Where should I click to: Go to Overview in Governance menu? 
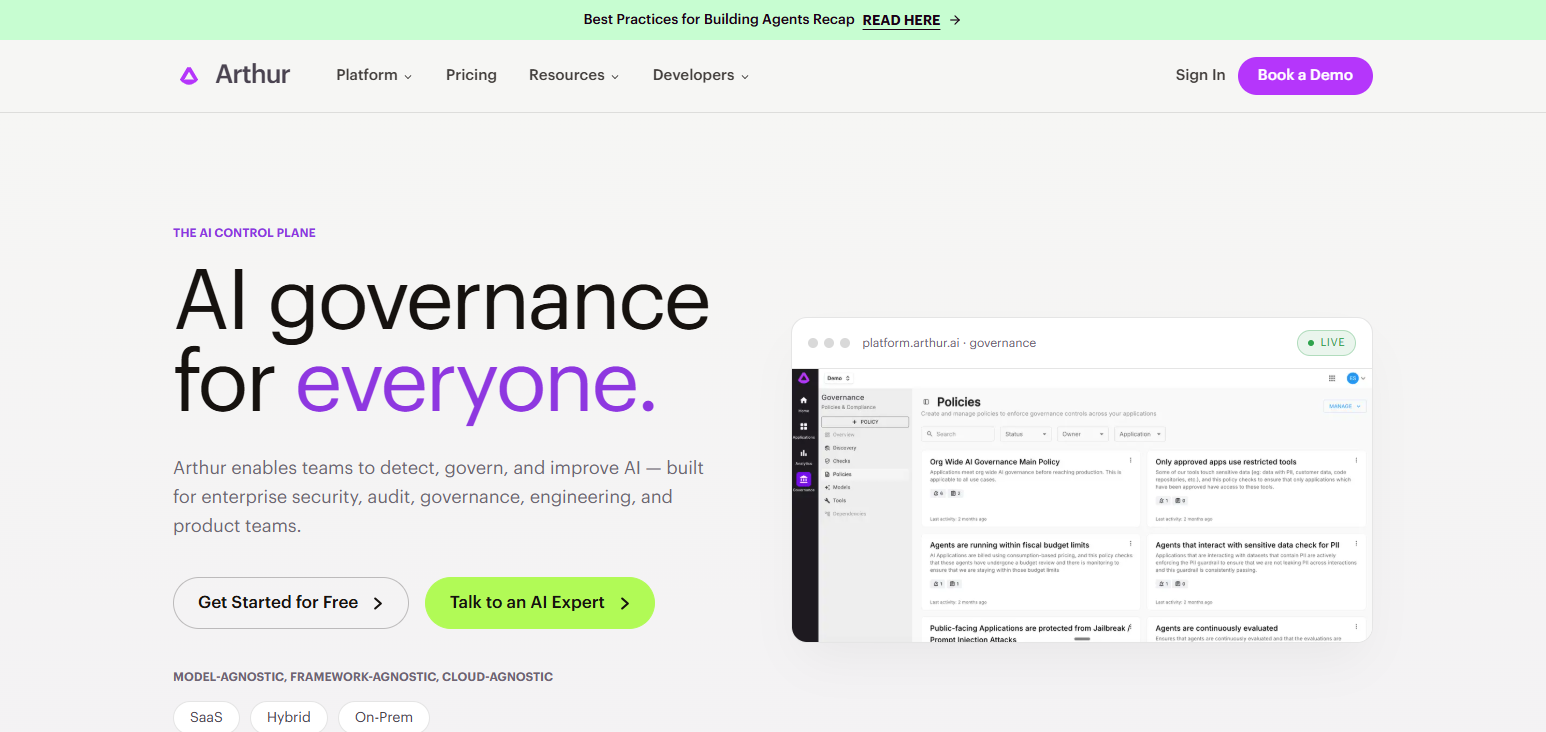pos(864,435)
